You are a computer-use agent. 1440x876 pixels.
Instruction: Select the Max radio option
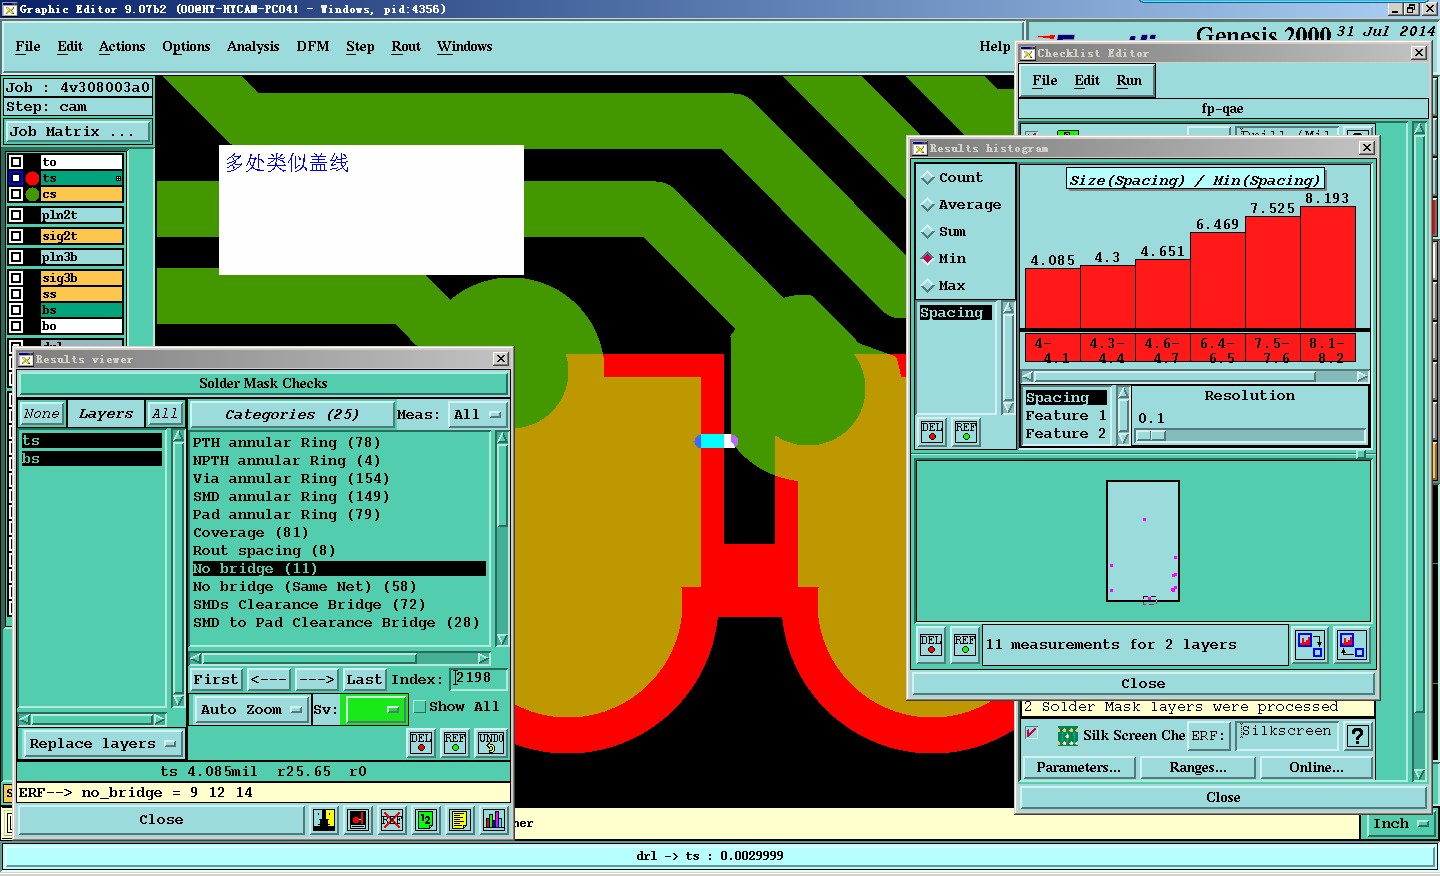click(928, 286)
